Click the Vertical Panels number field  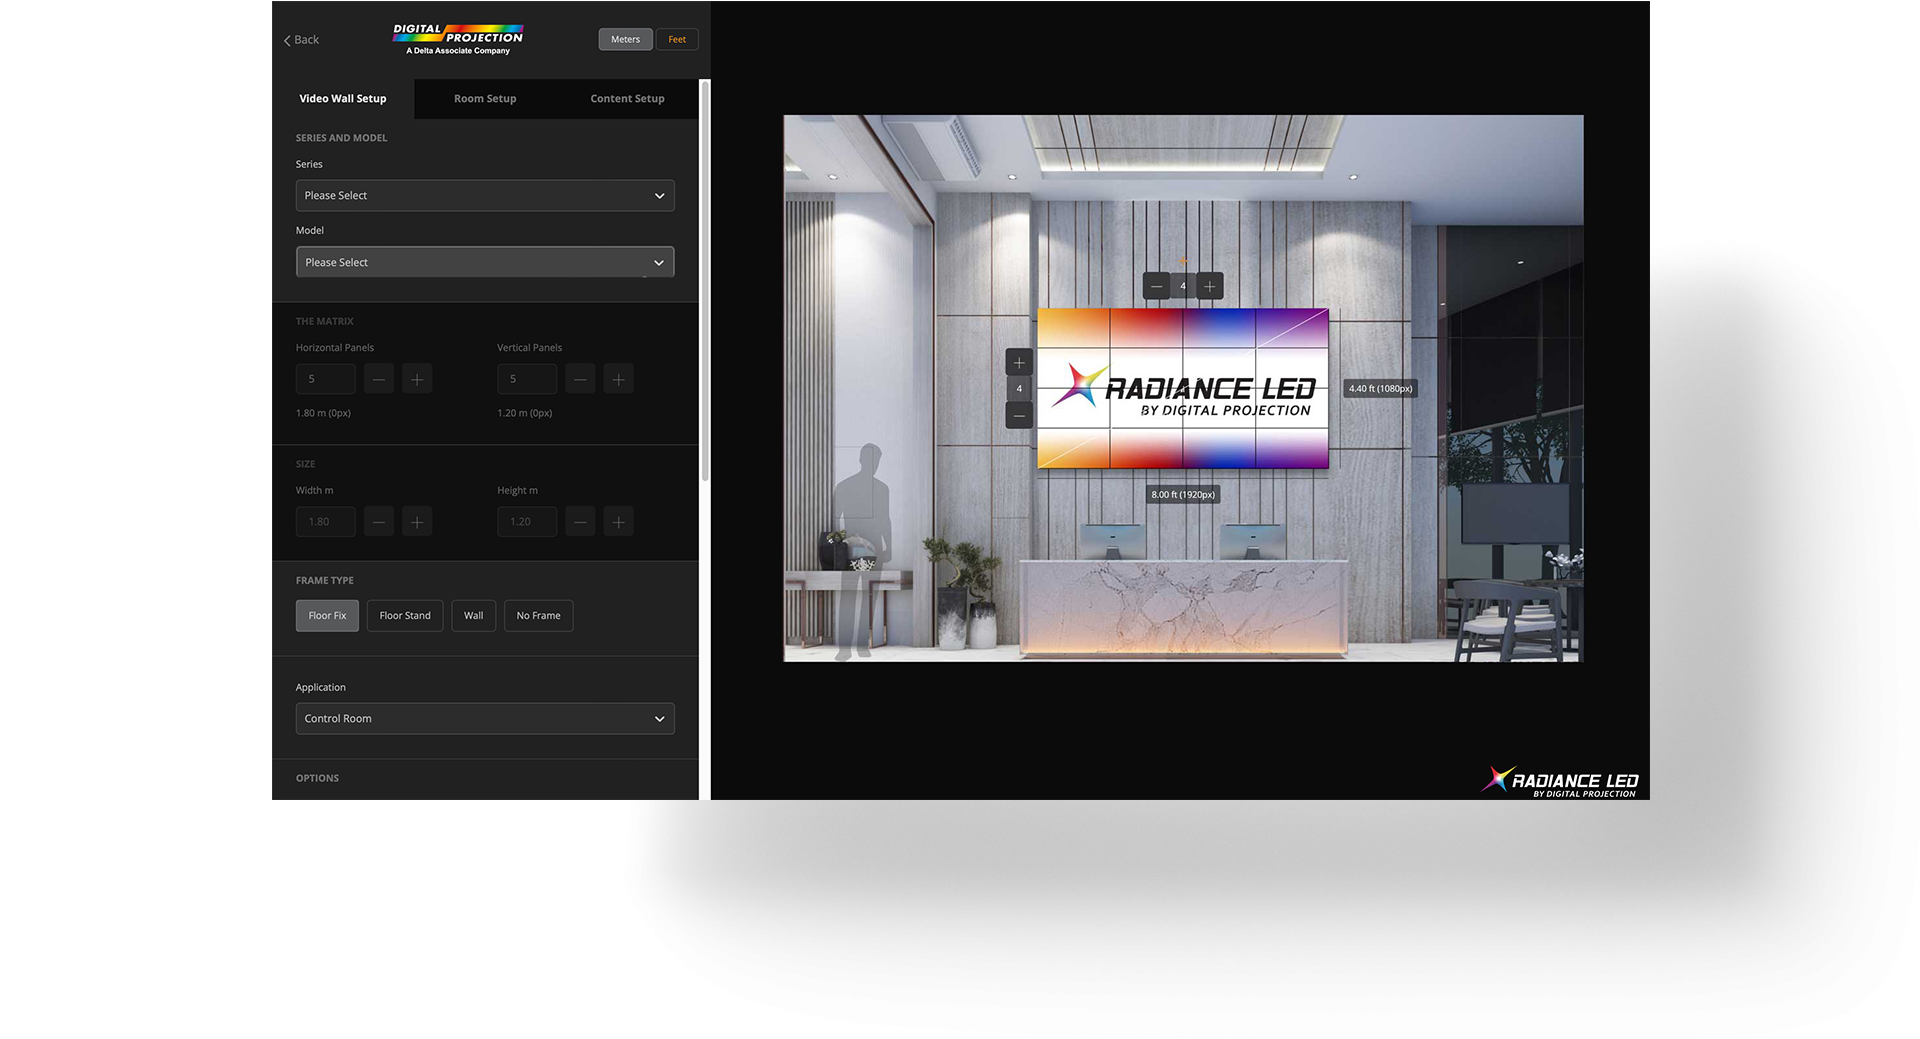pos(527,379)
